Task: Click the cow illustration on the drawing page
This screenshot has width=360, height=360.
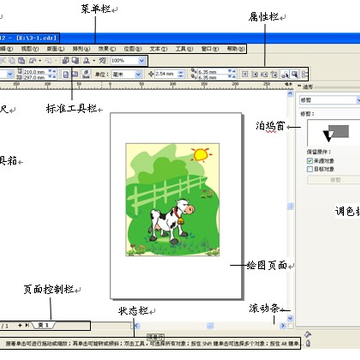Action: click(x=171, y=221)
